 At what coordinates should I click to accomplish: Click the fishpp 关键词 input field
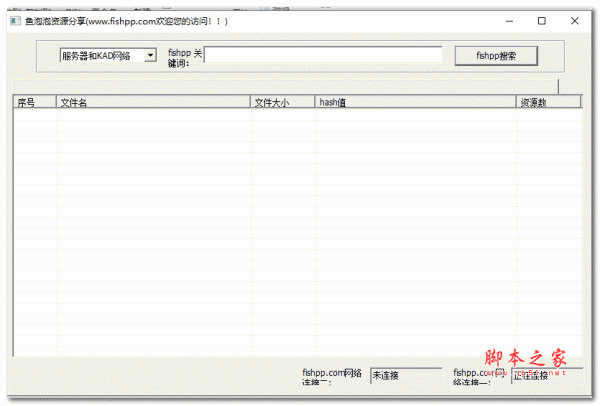coord(323,54)
